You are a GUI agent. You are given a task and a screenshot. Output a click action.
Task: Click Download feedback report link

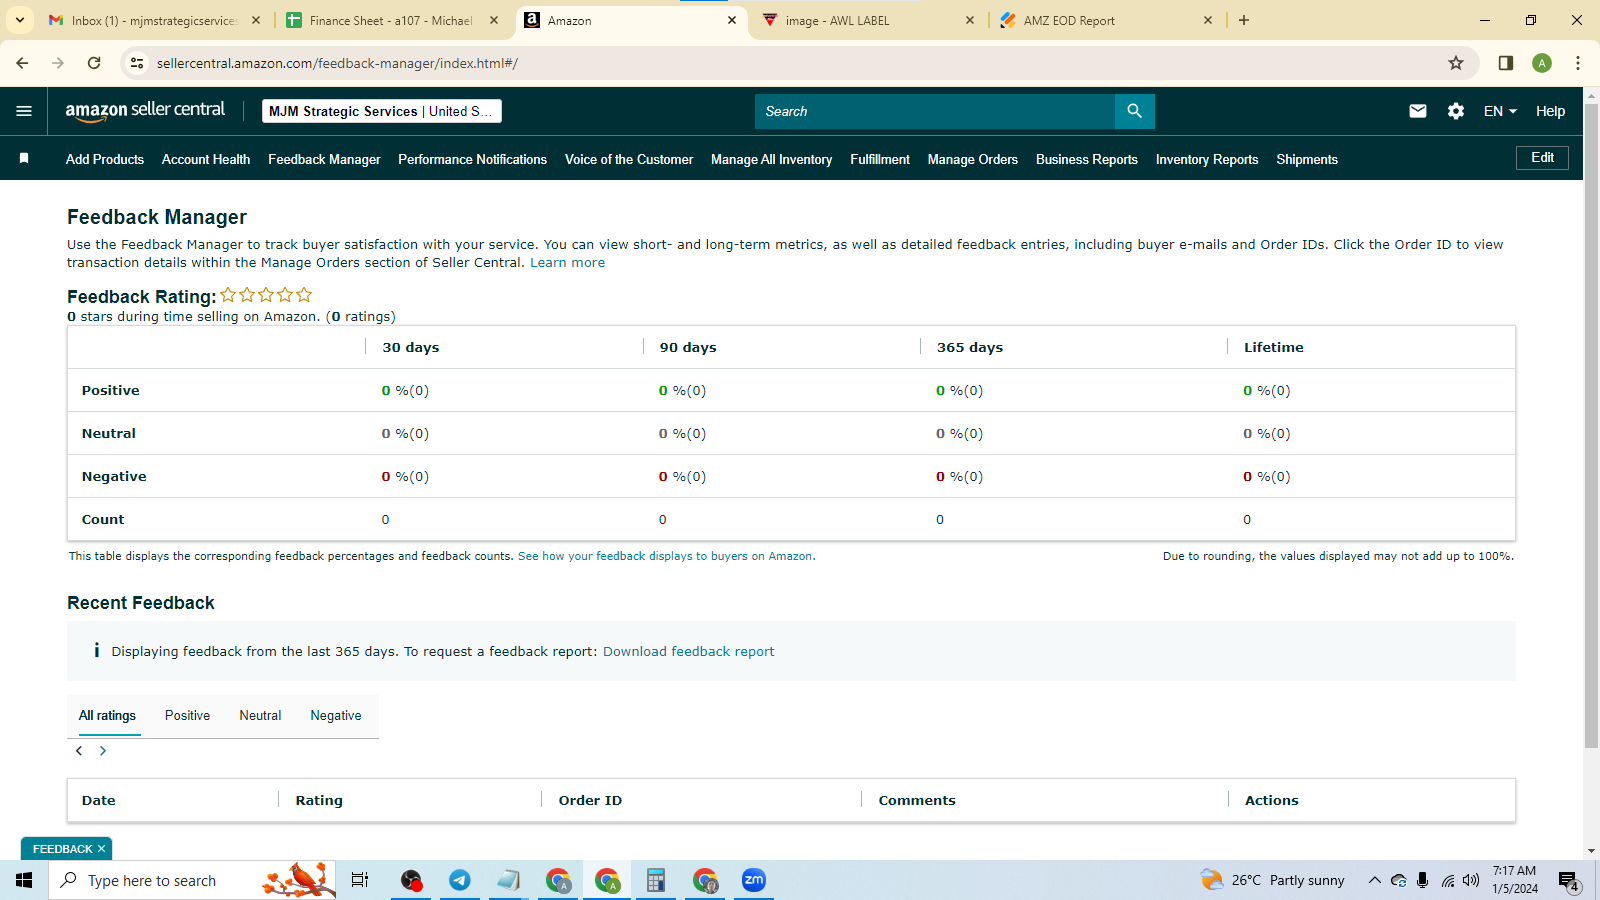tap(688, 651)
